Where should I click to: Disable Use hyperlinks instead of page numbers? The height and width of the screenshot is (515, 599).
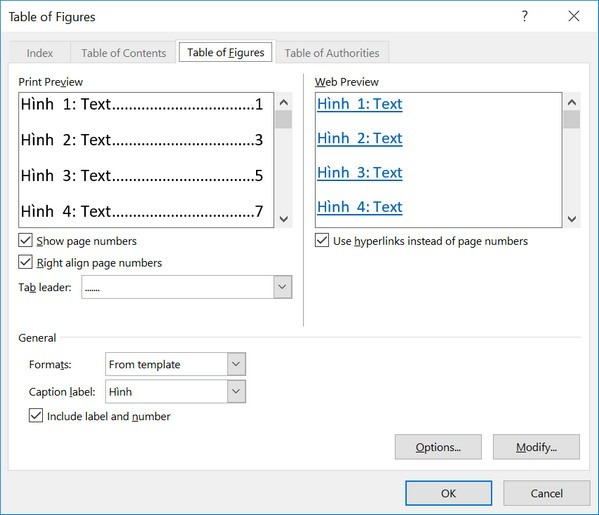322,241
